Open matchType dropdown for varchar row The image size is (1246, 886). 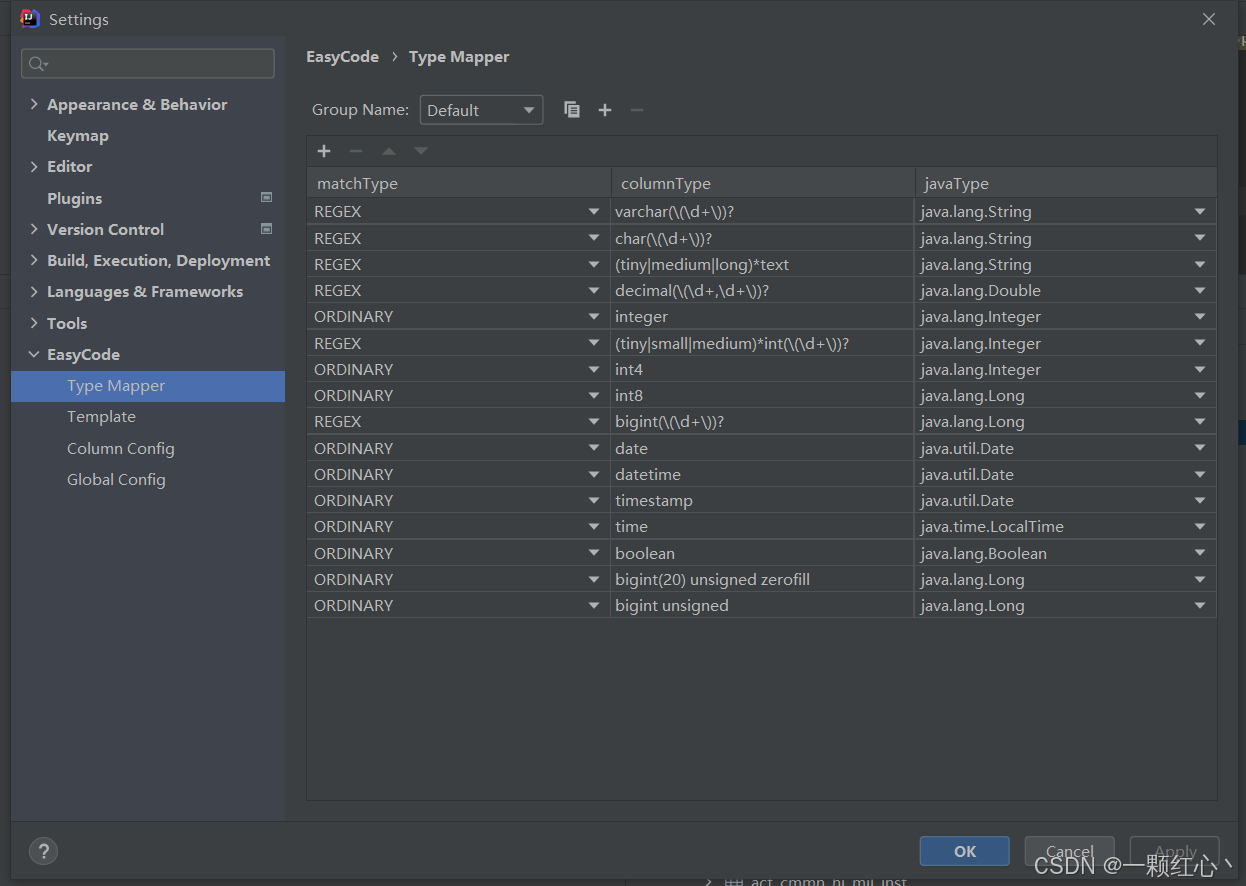[x=595, y=212]
